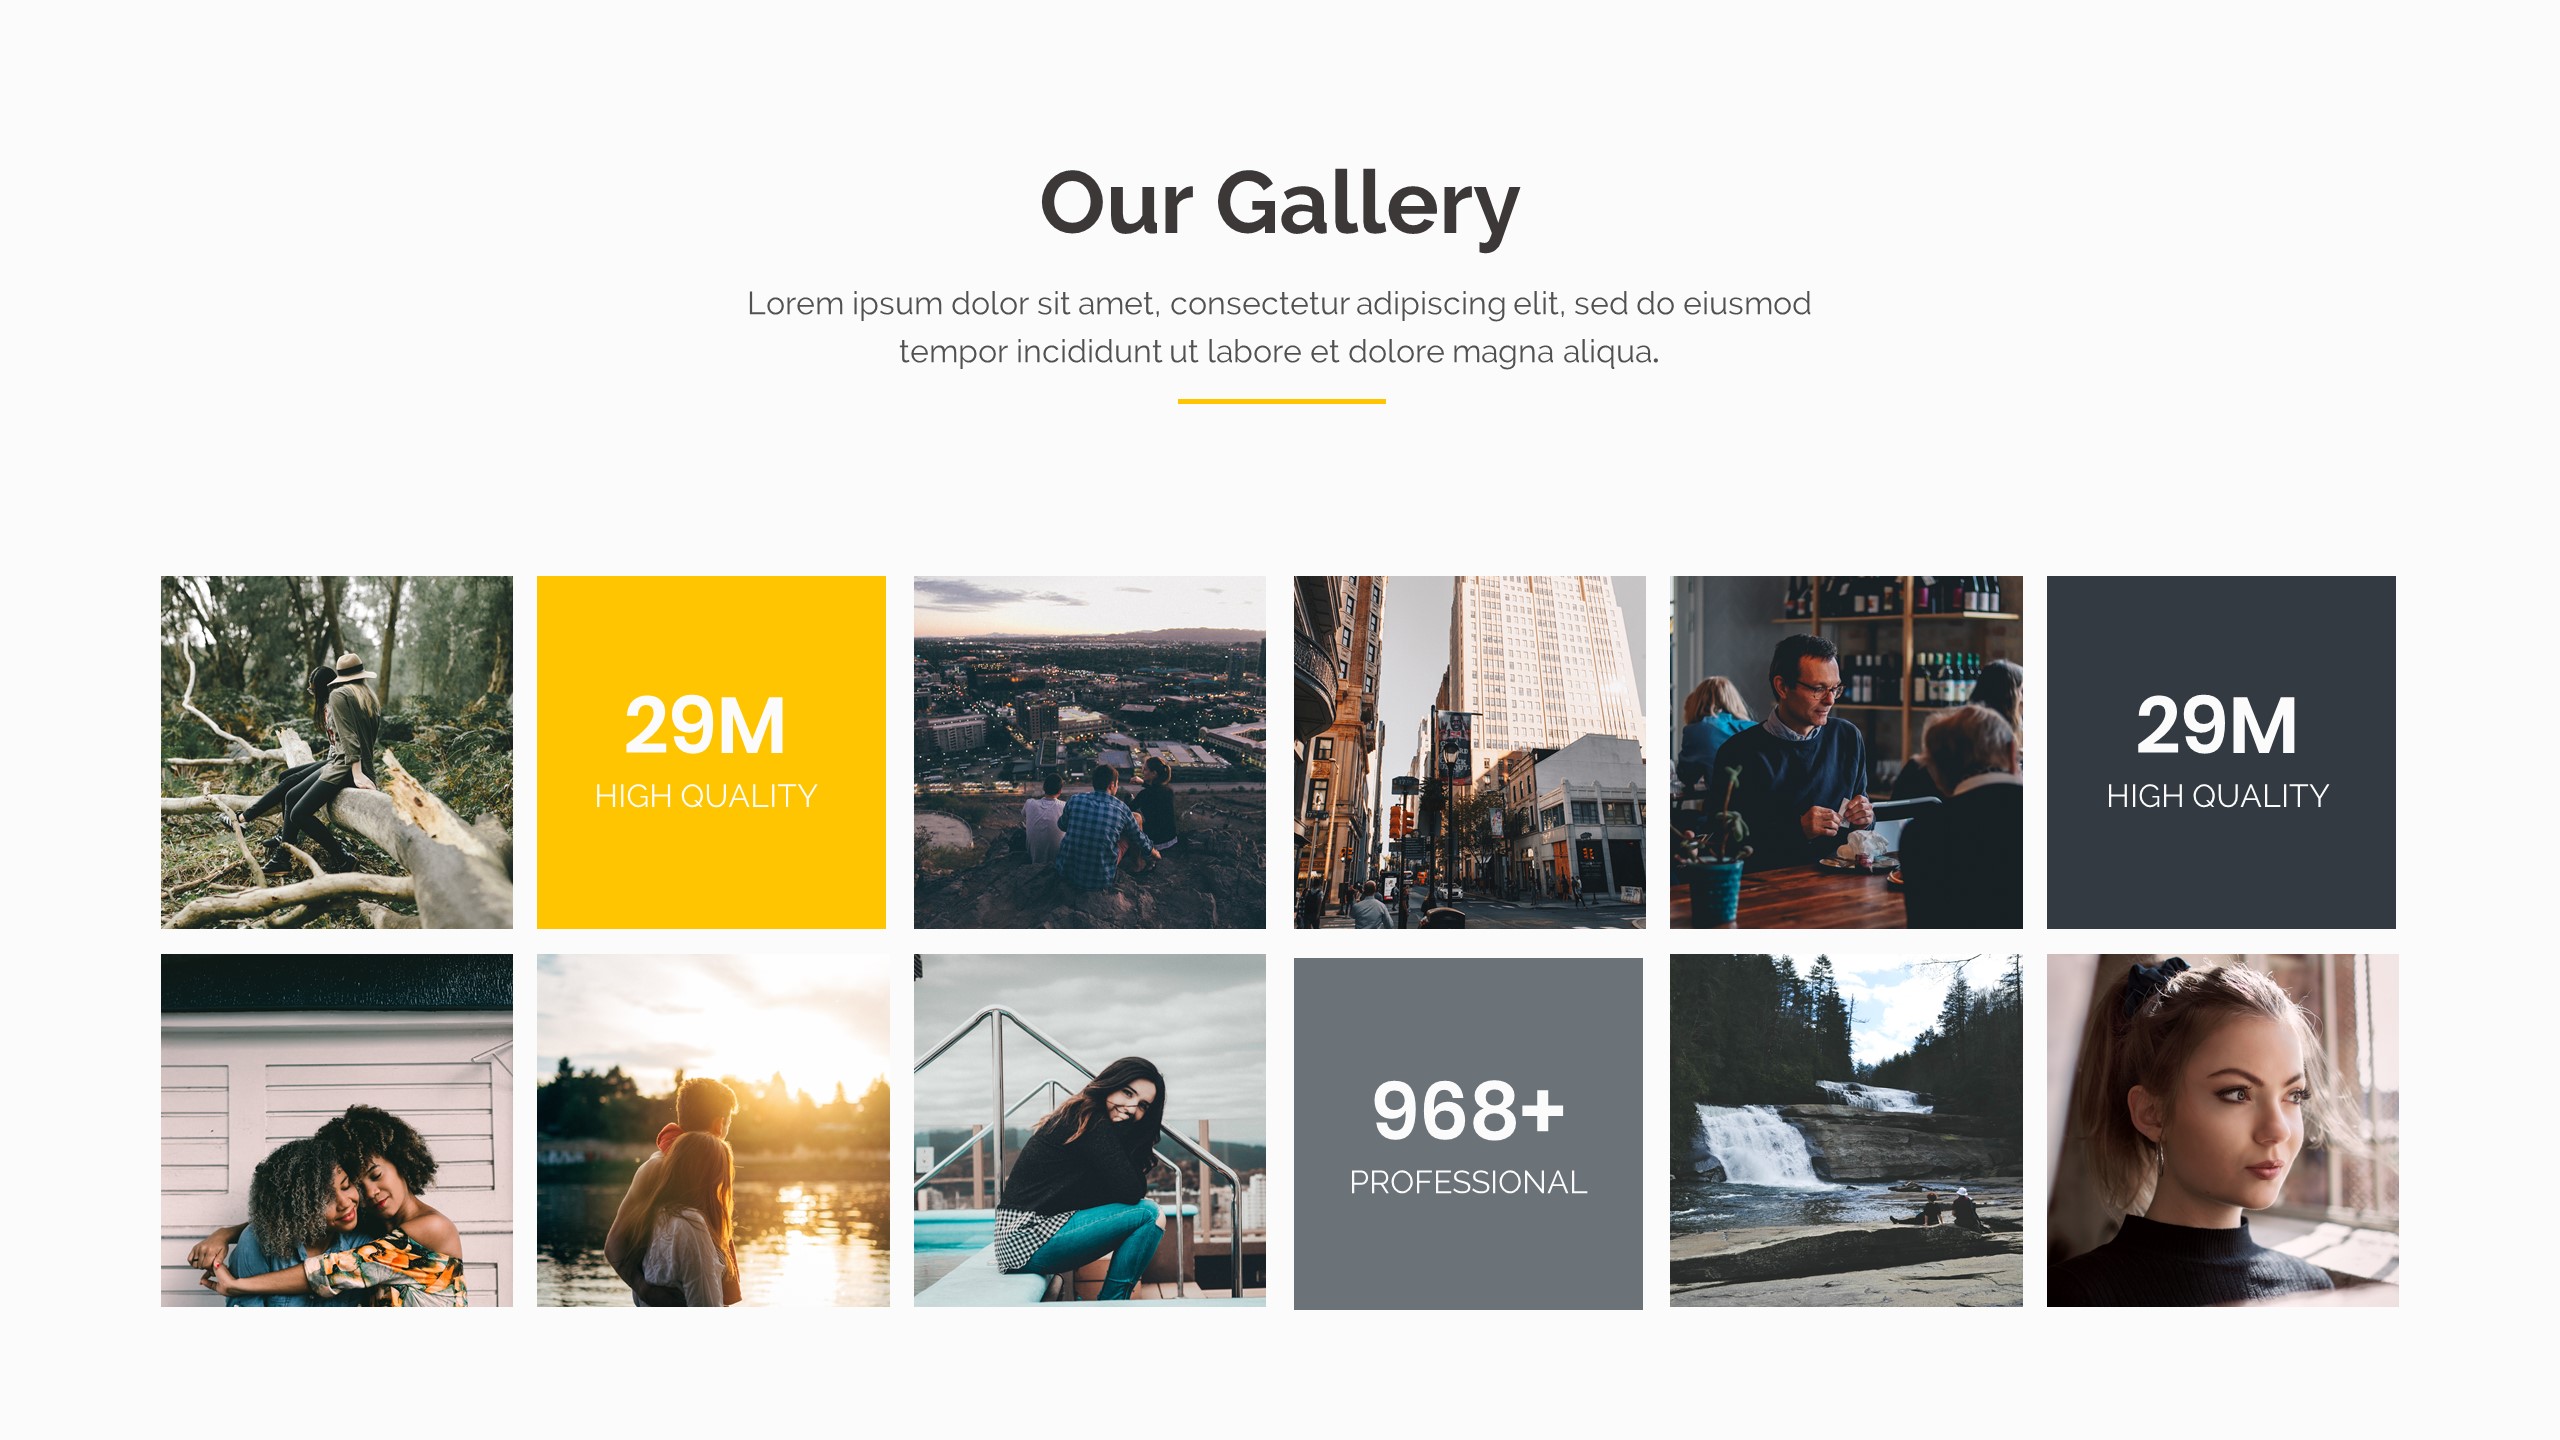Click the dark navy 29M High Quality tile
This screenshot has height=1440, width=2560.
coord(2221,752)
